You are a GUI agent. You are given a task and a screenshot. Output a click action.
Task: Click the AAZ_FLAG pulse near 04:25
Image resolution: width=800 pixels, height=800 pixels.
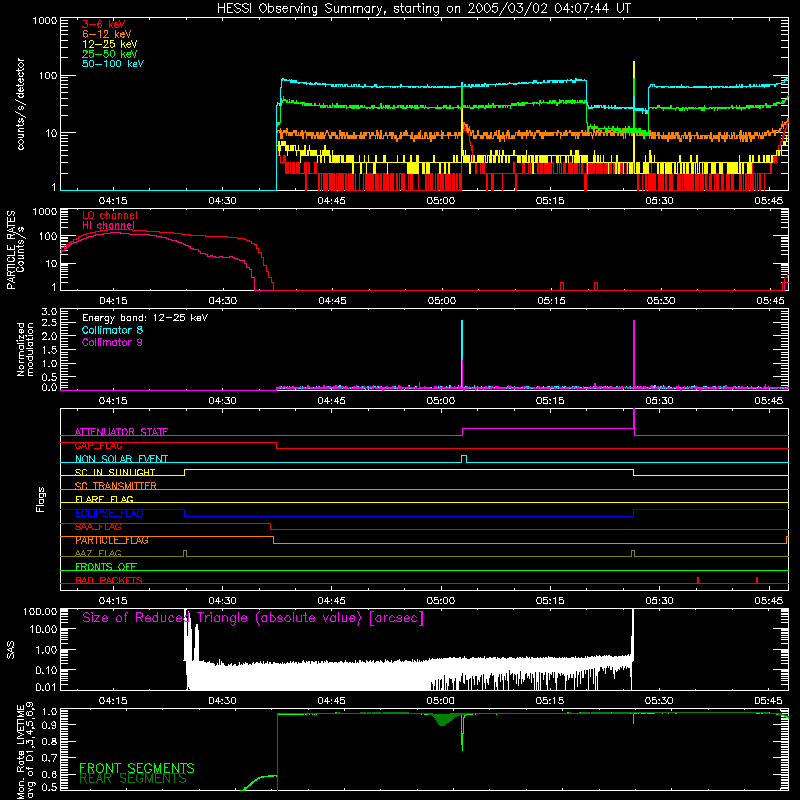(x=185, y=553)
